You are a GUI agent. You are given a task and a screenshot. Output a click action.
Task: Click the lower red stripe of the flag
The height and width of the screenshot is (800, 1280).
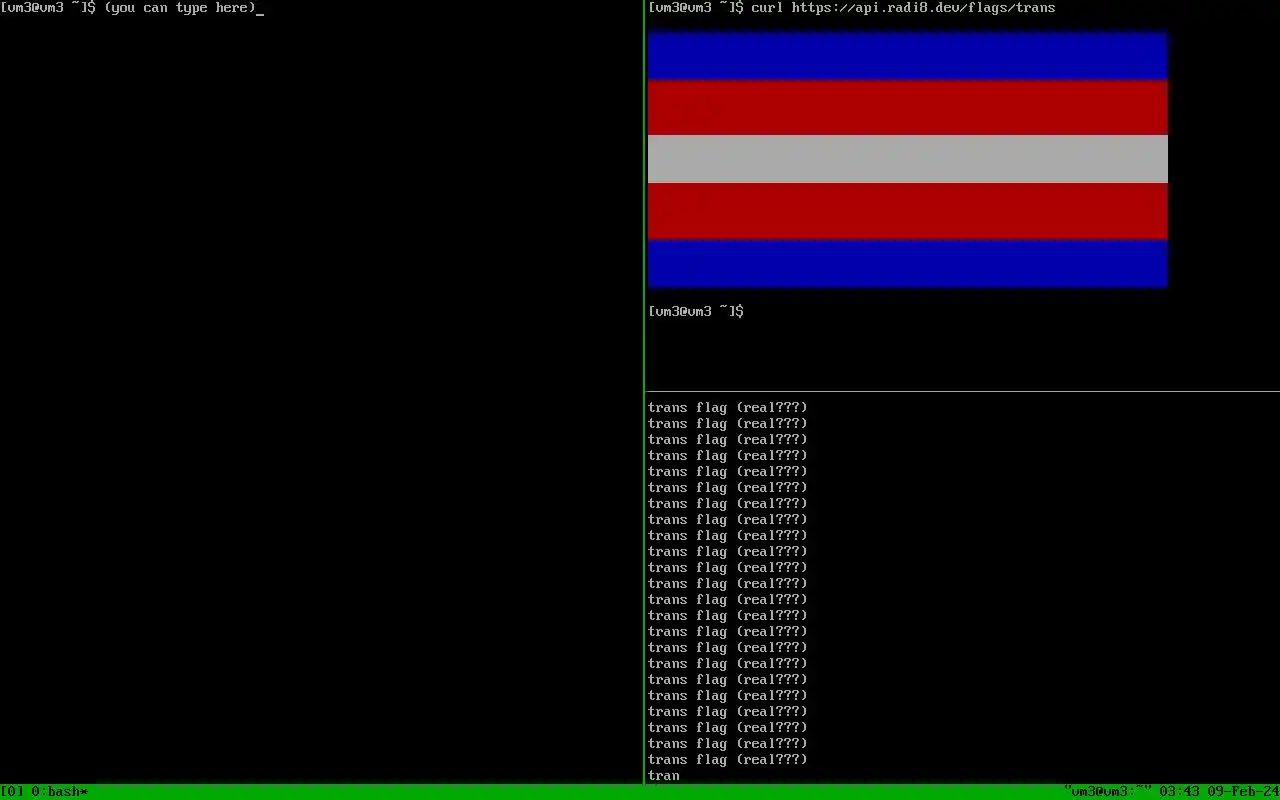pyautogui.click(x=908, y=211)
